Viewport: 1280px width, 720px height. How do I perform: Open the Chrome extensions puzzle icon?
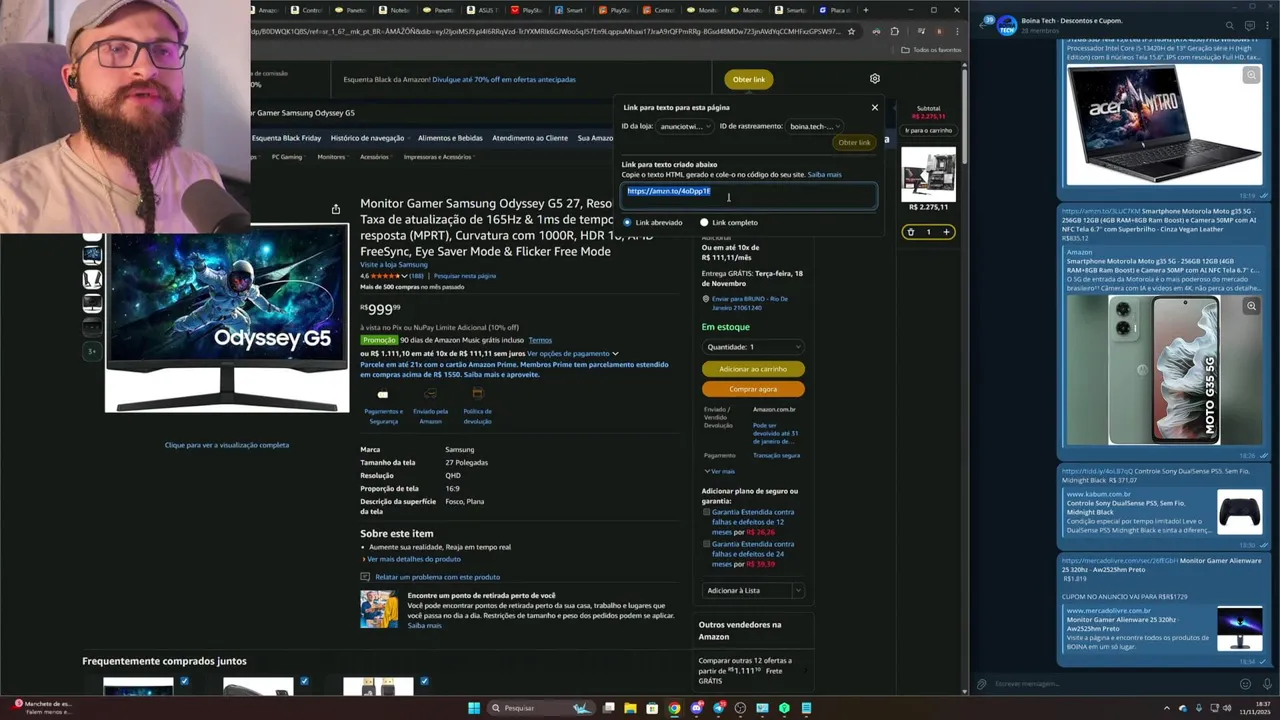pyautogui.click(x=894, y=31)
